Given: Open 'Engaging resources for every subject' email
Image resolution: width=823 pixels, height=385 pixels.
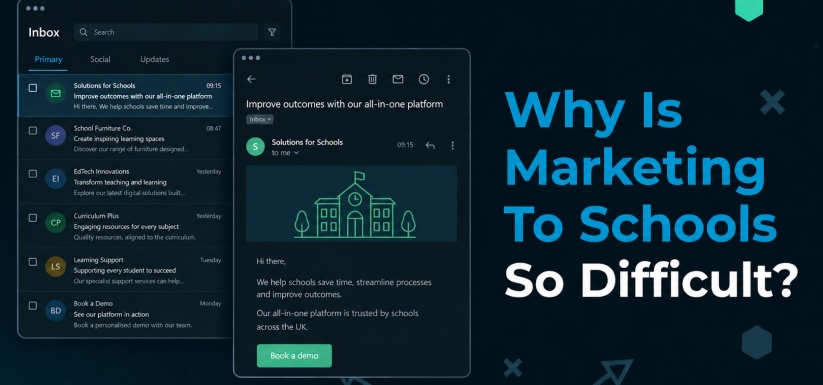Looking at the screenshot, I should [126, 226].
